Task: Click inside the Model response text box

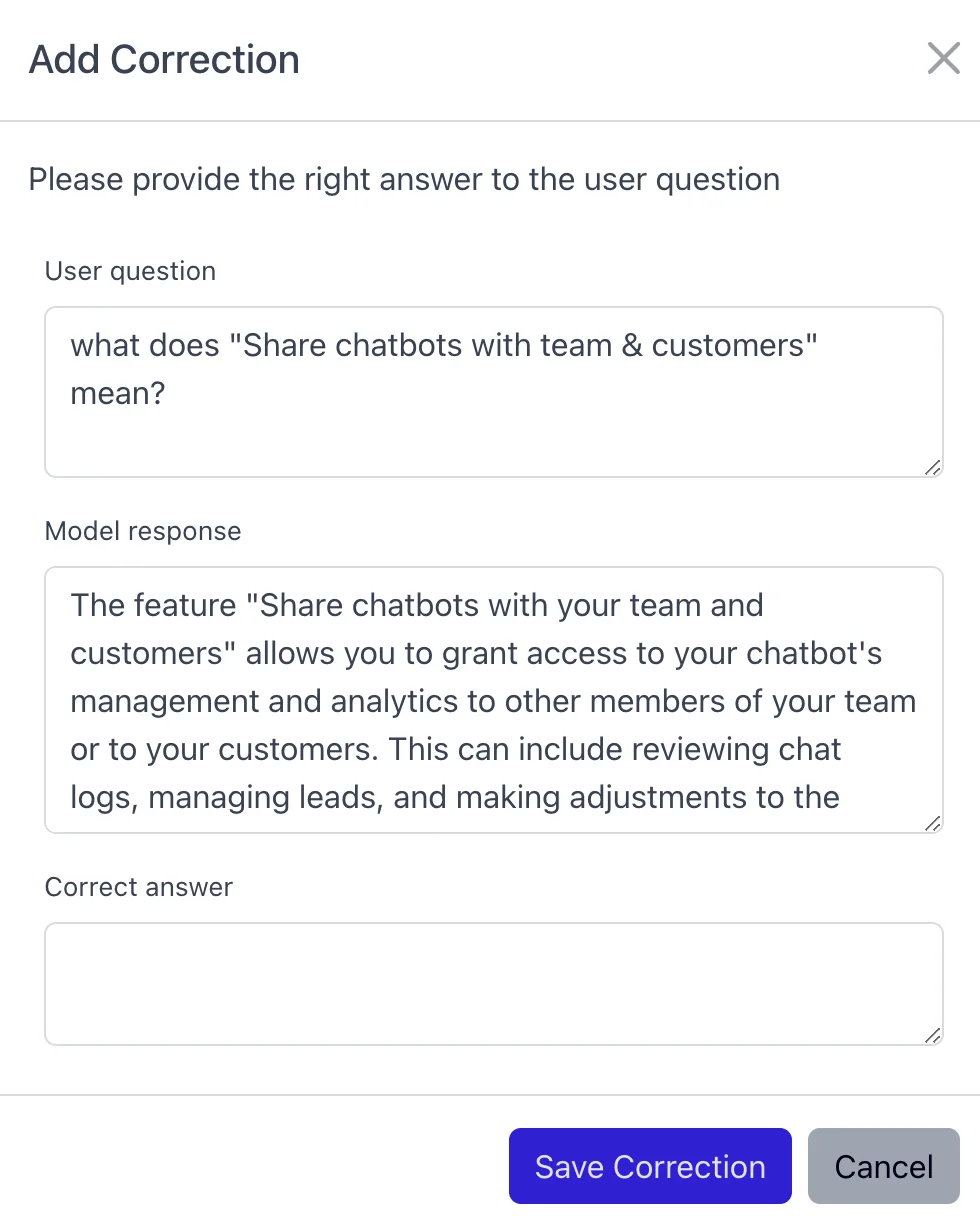Action: click(x=493, y=700)
